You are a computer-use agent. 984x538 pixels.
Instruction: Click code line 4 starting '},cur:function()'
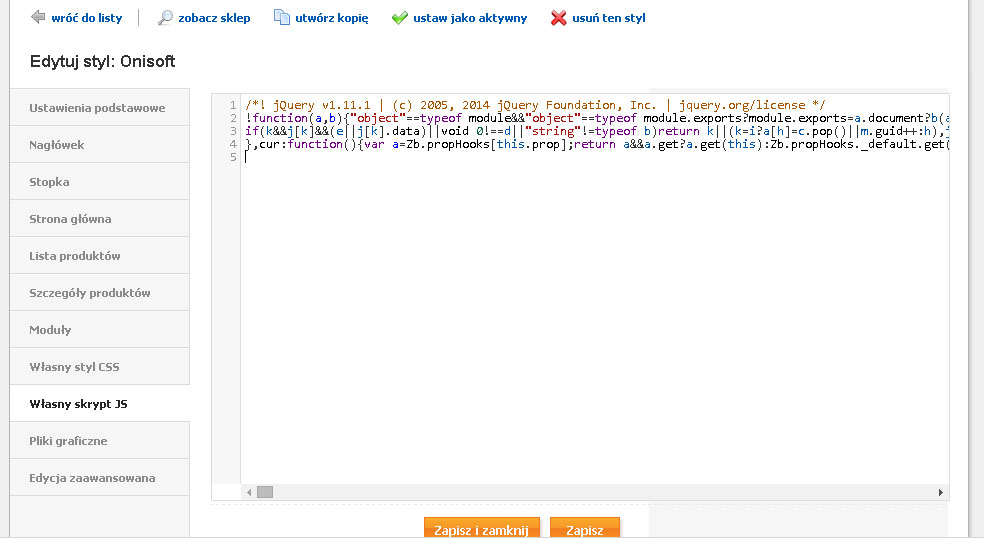point(596,144)
